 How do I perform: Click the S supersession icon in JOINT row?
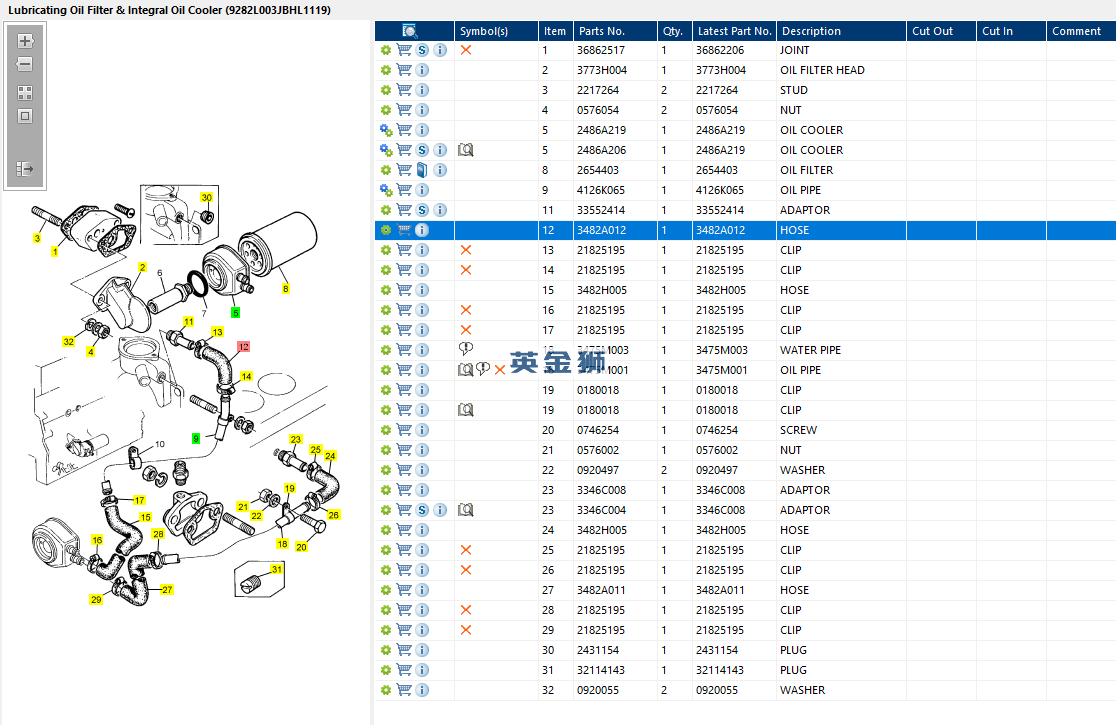pyautogui.click(x=422, y=50)
